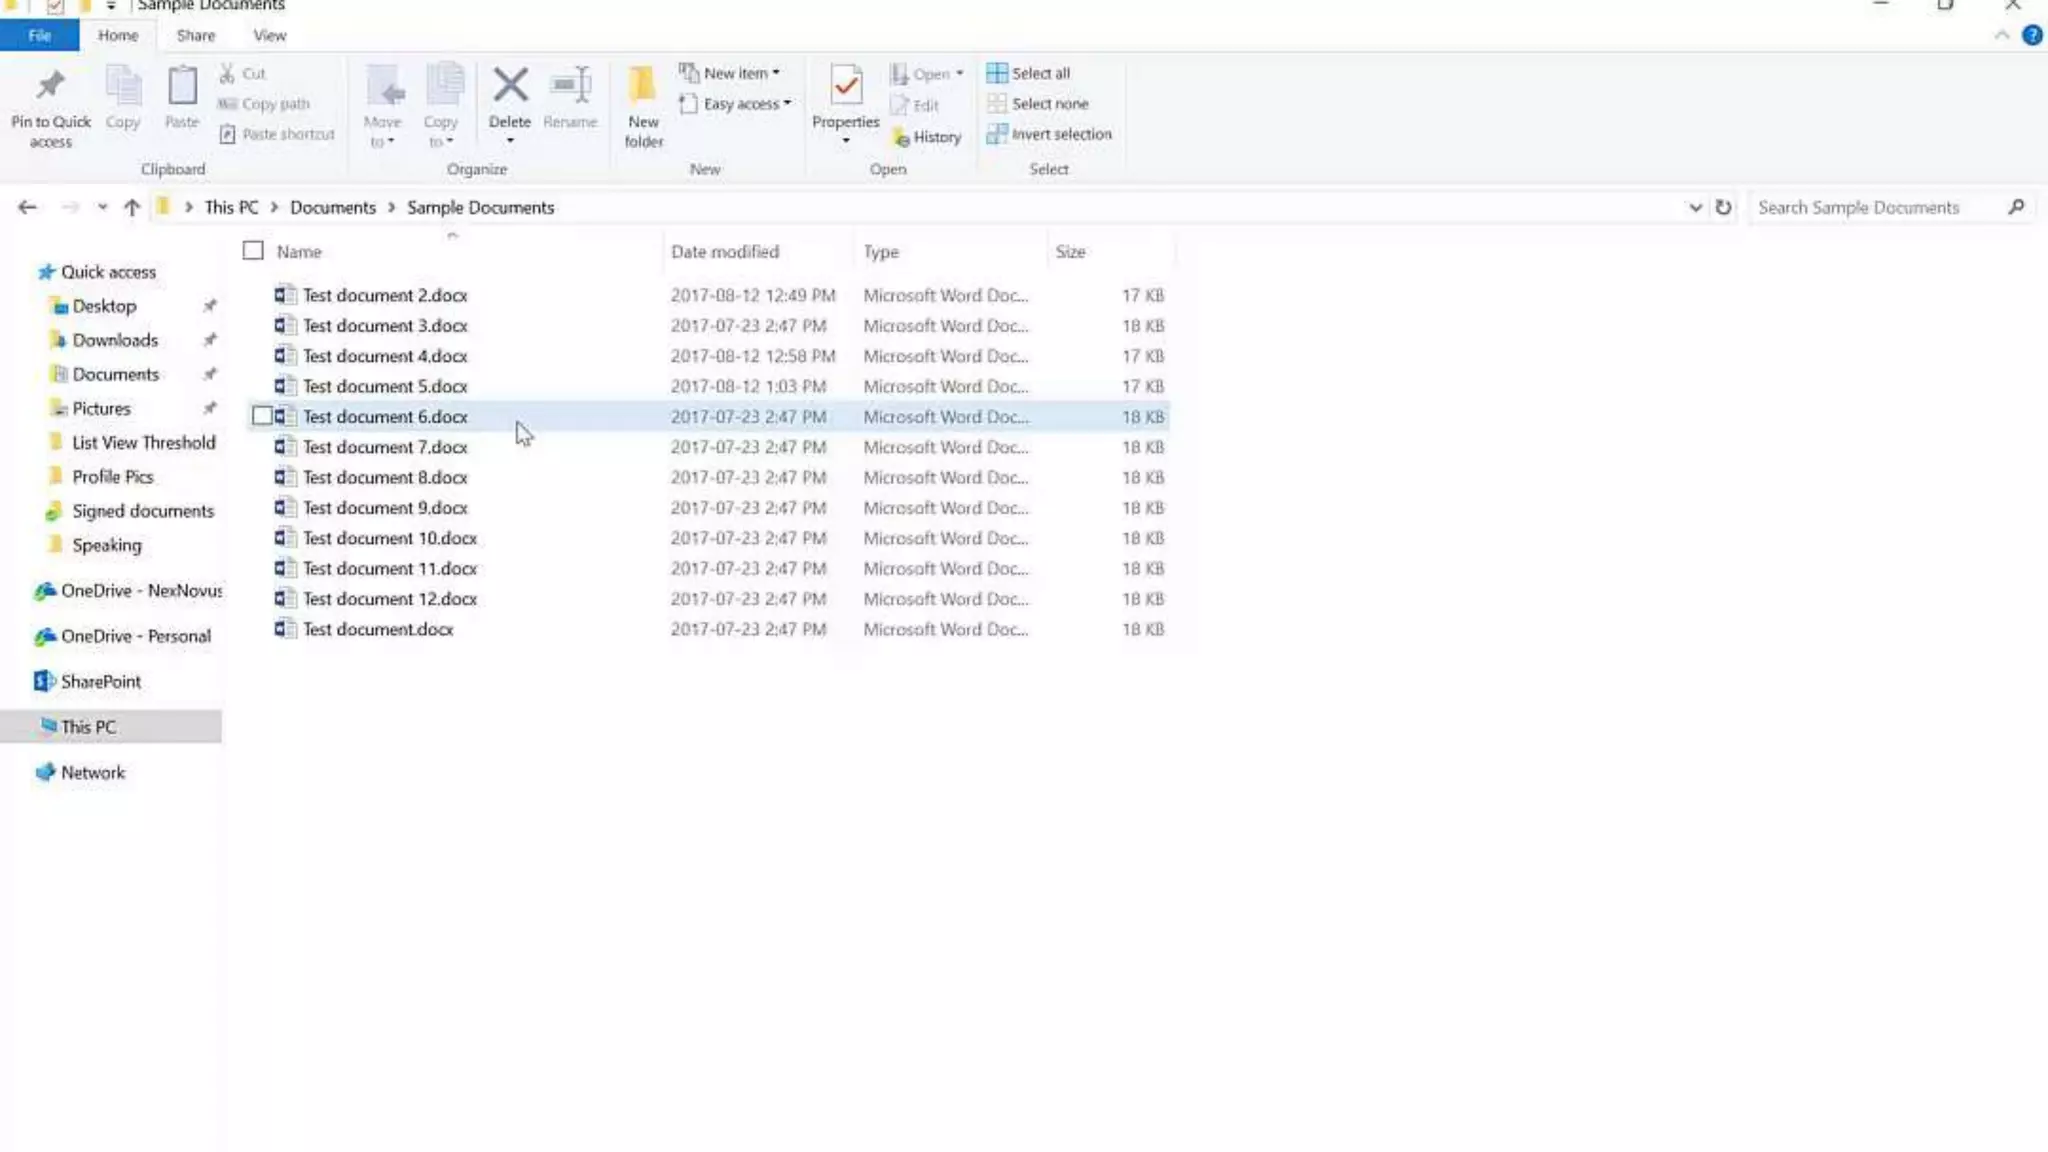Go up one folder level
Screen dimensions: 2048x1152
pyautogui.click(x=132, y=207)
